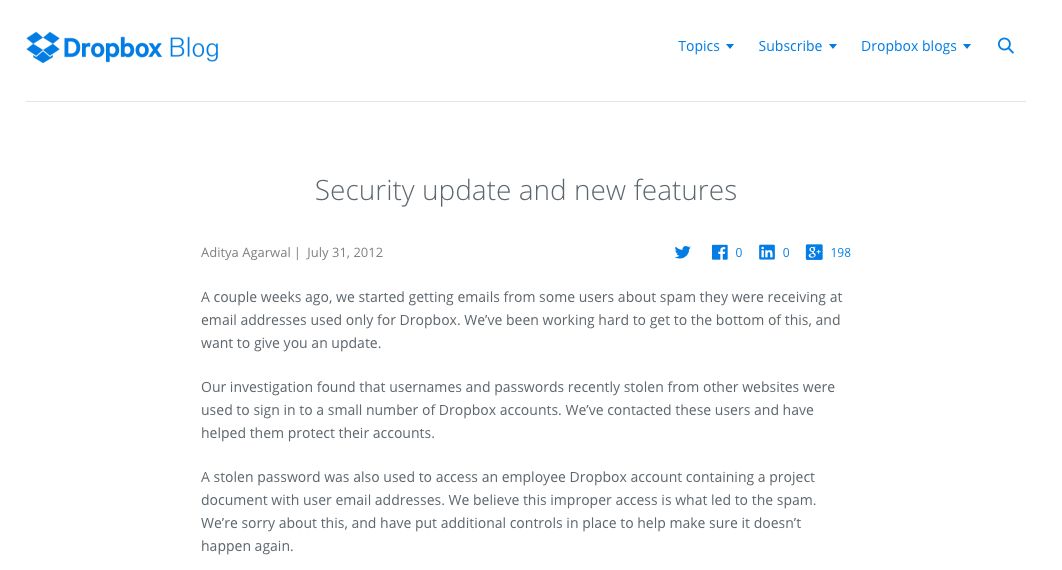Click the paragraph starting 'Our investigation found'
Screen dimensions: 1062x570
click(518, 410)
